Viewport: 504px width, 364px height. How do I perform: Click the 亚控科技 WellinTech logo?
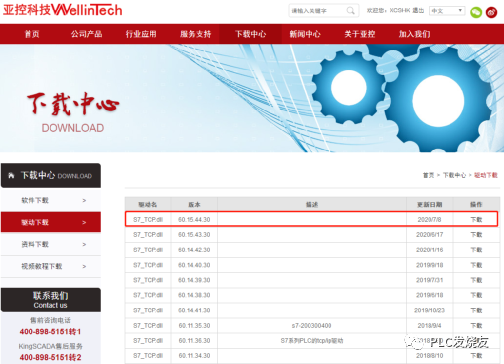tap(63, 10)
